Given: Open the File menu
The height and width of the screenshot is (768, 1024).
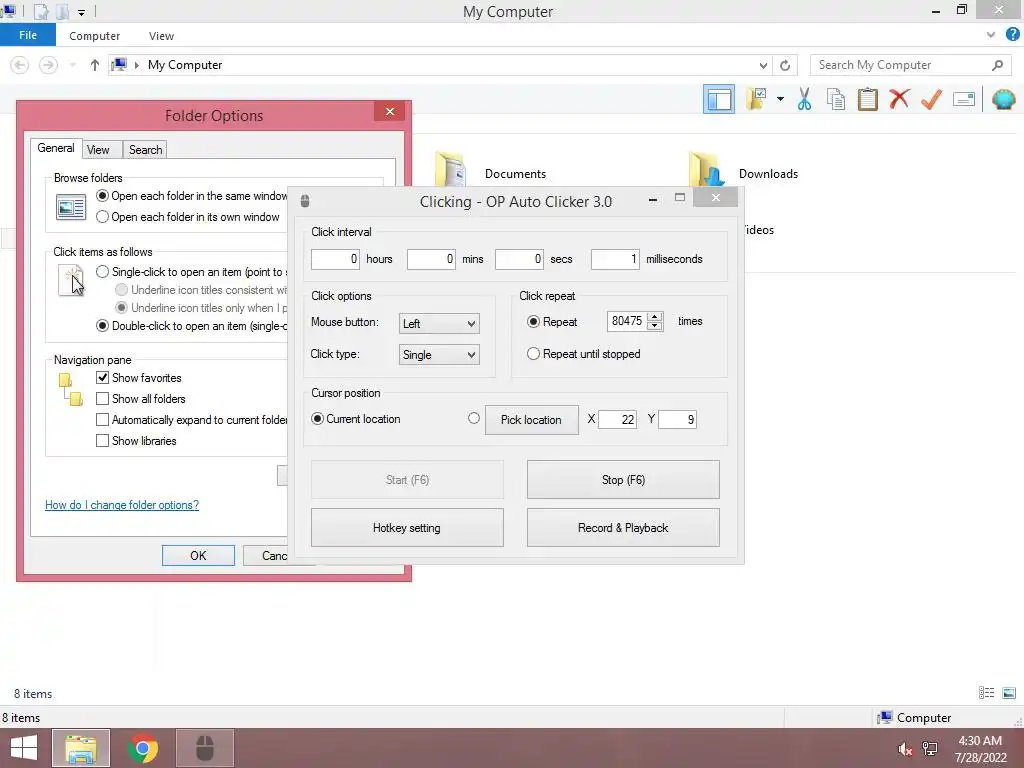Looking at the screenshot, I should (x=27, y=35).
